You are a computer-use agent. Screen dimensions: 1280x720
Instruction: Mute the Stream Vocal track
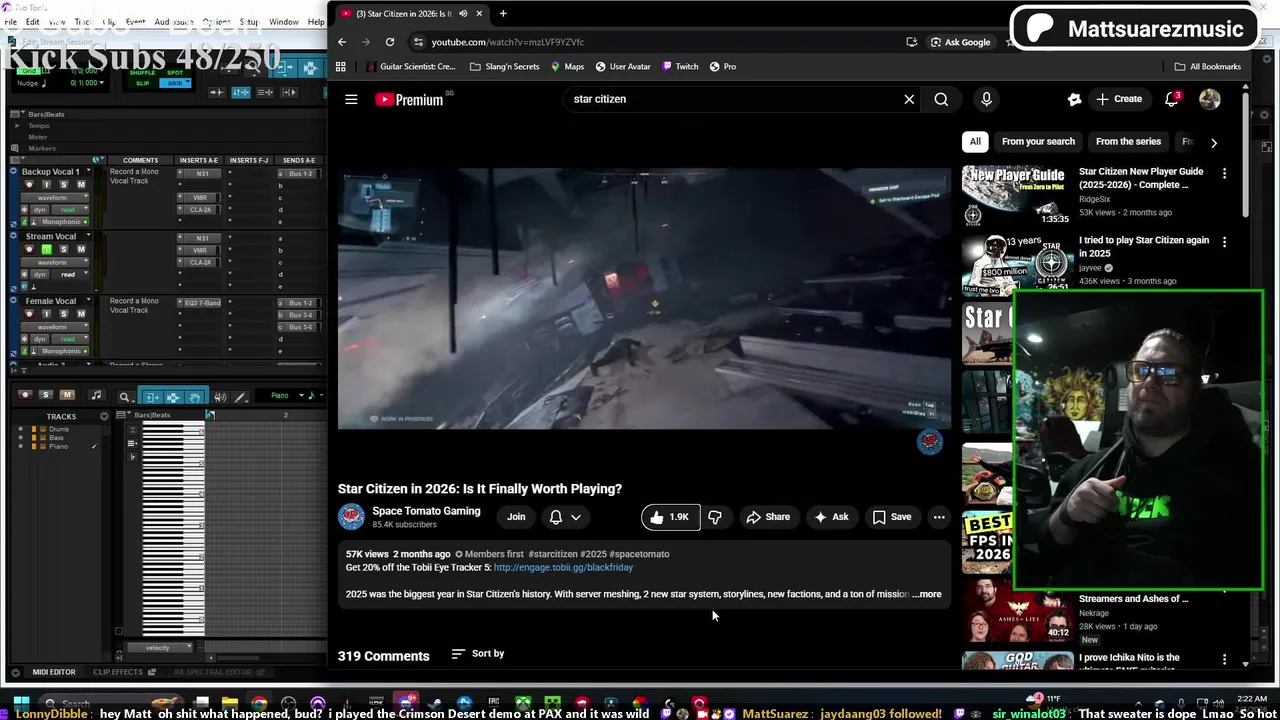click(x=81, y=249)
